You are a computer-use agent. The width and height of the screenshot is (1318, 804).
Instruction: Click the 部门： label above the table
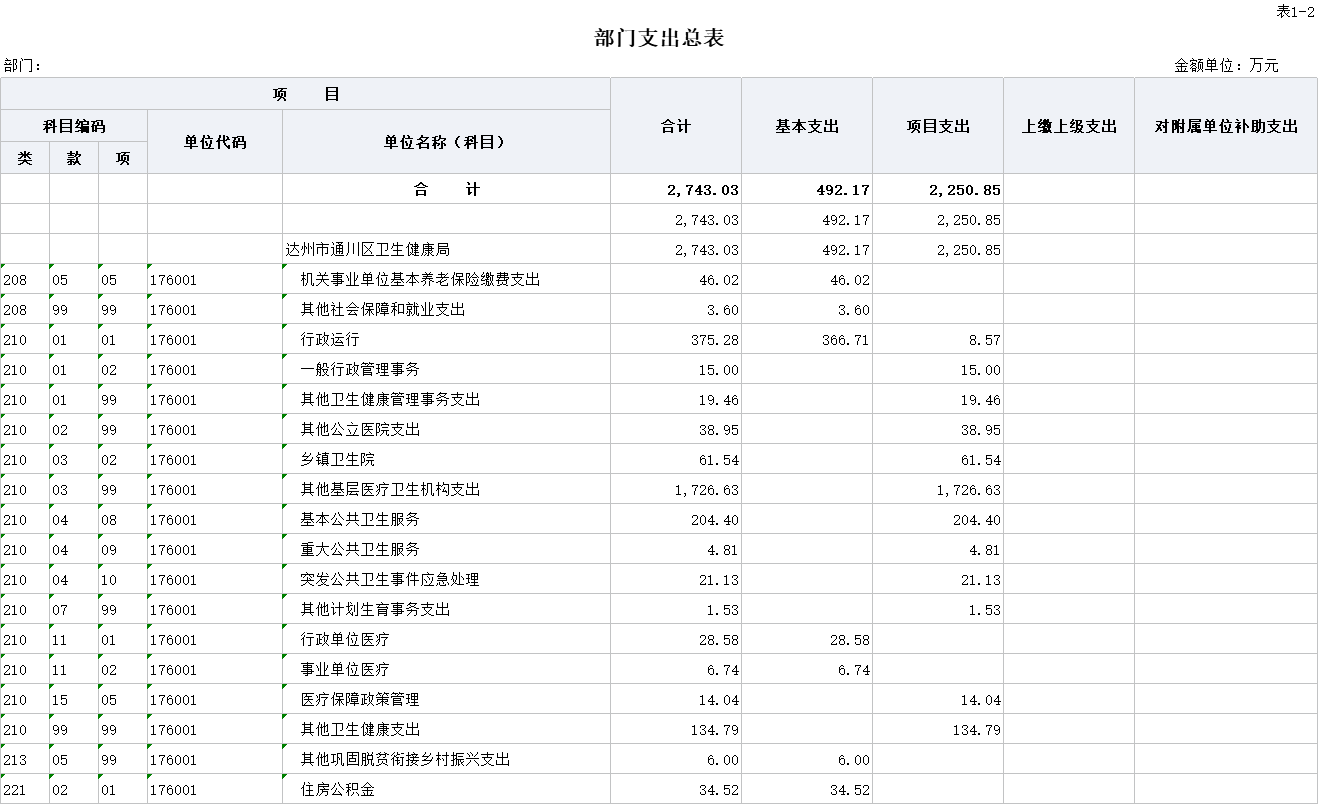point(22,66)
